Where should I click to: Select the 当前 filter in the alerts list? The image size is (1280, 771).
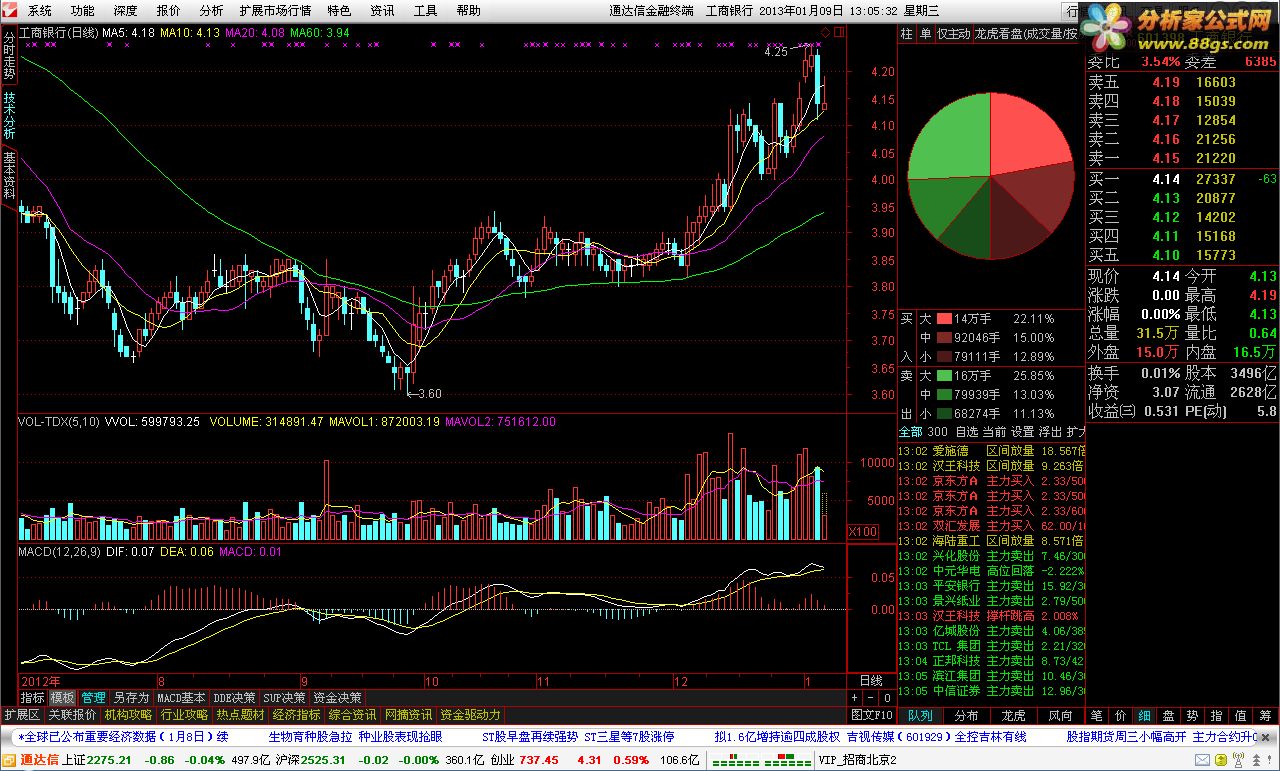coord(994,432)
